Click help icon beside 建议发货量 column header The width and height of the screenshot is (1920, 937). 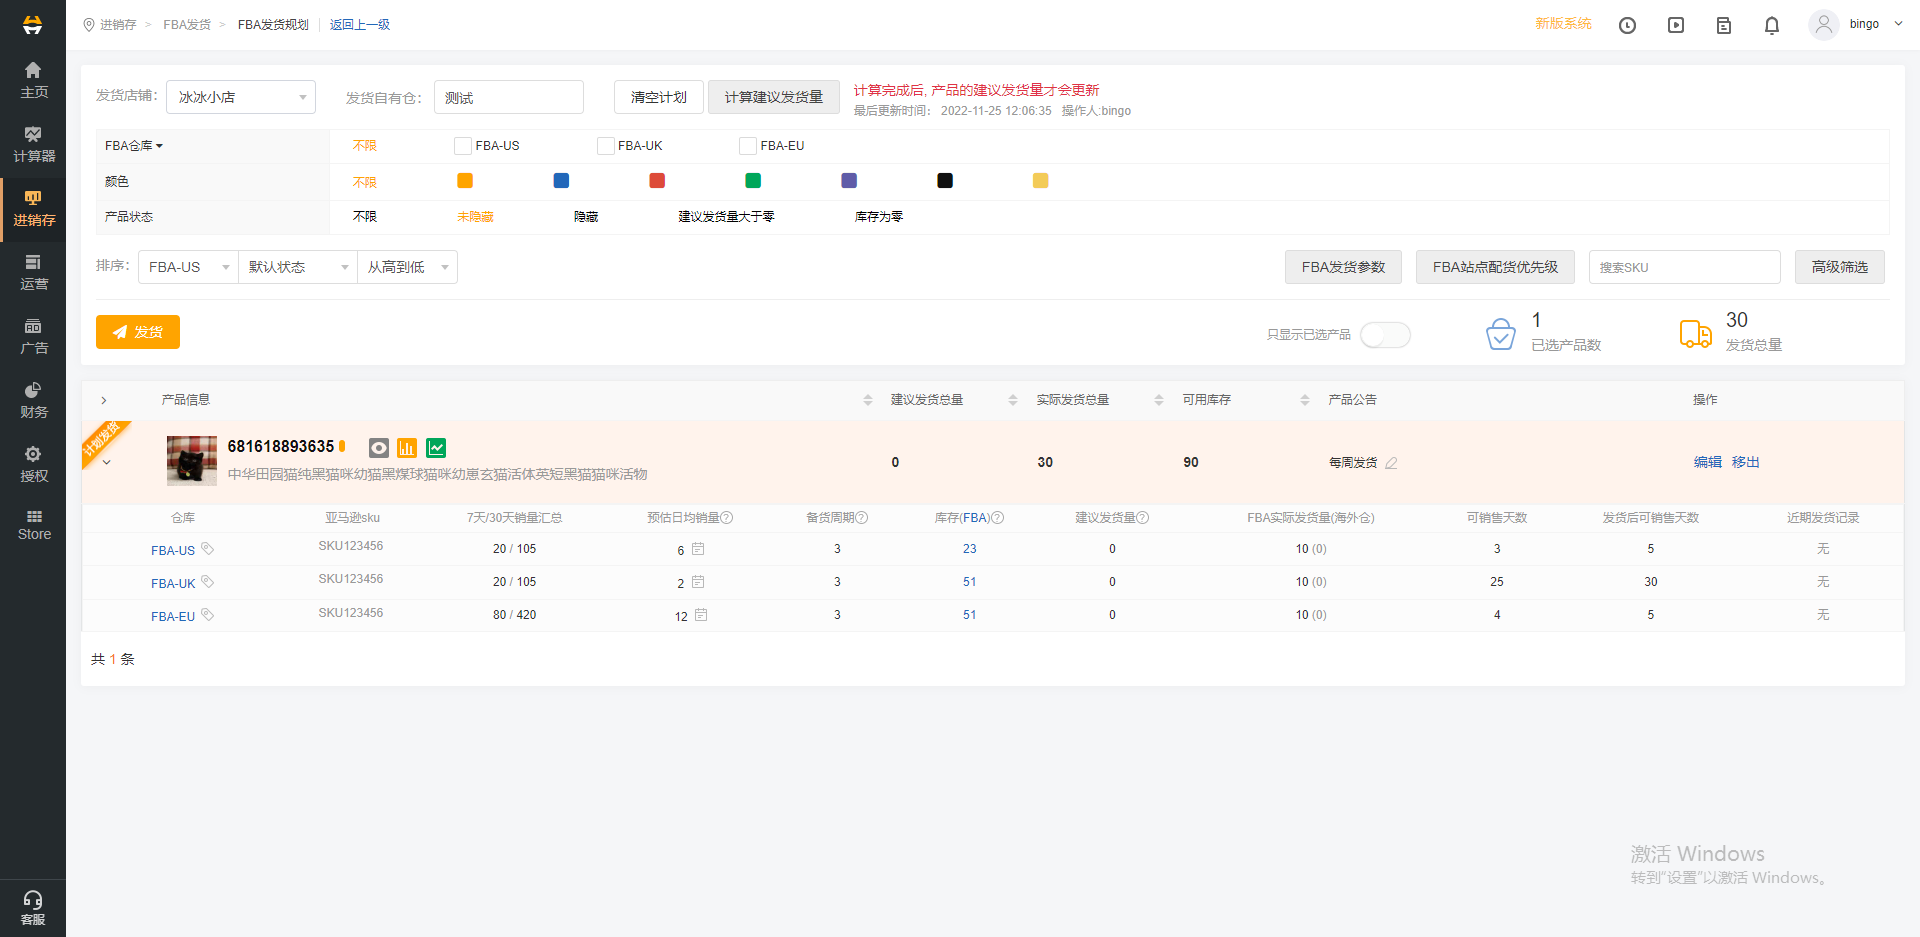(1143, 518)
